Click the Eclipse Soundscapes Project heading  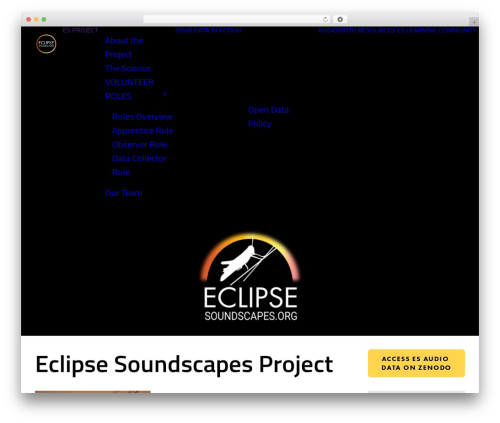[184, 364]
